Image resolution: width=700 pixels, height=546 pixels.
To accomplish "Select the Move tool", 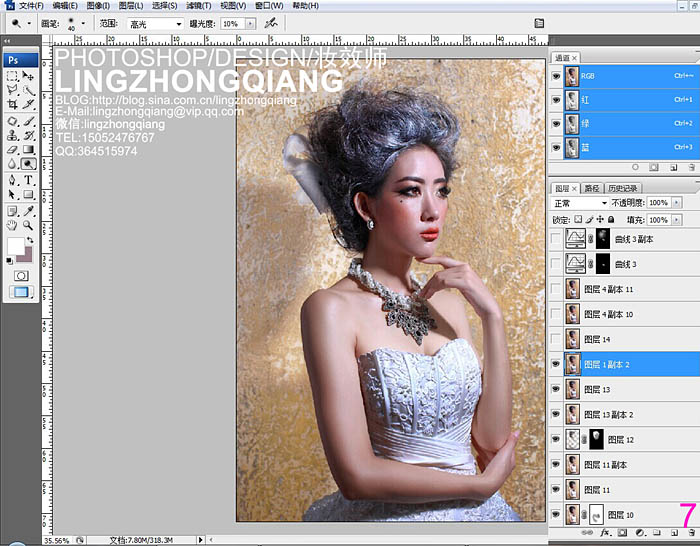I will [28, 76].
